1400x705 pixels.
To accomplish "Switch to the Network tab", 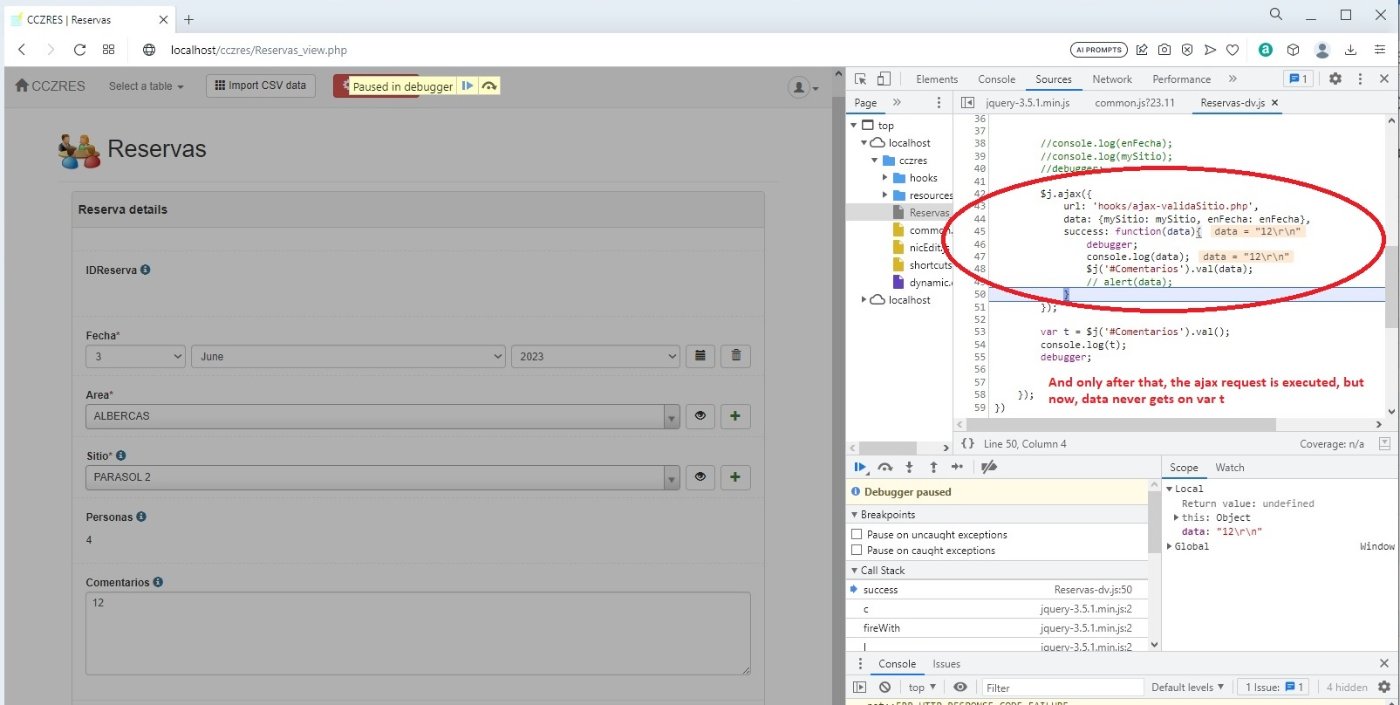I will [1112, 79].
